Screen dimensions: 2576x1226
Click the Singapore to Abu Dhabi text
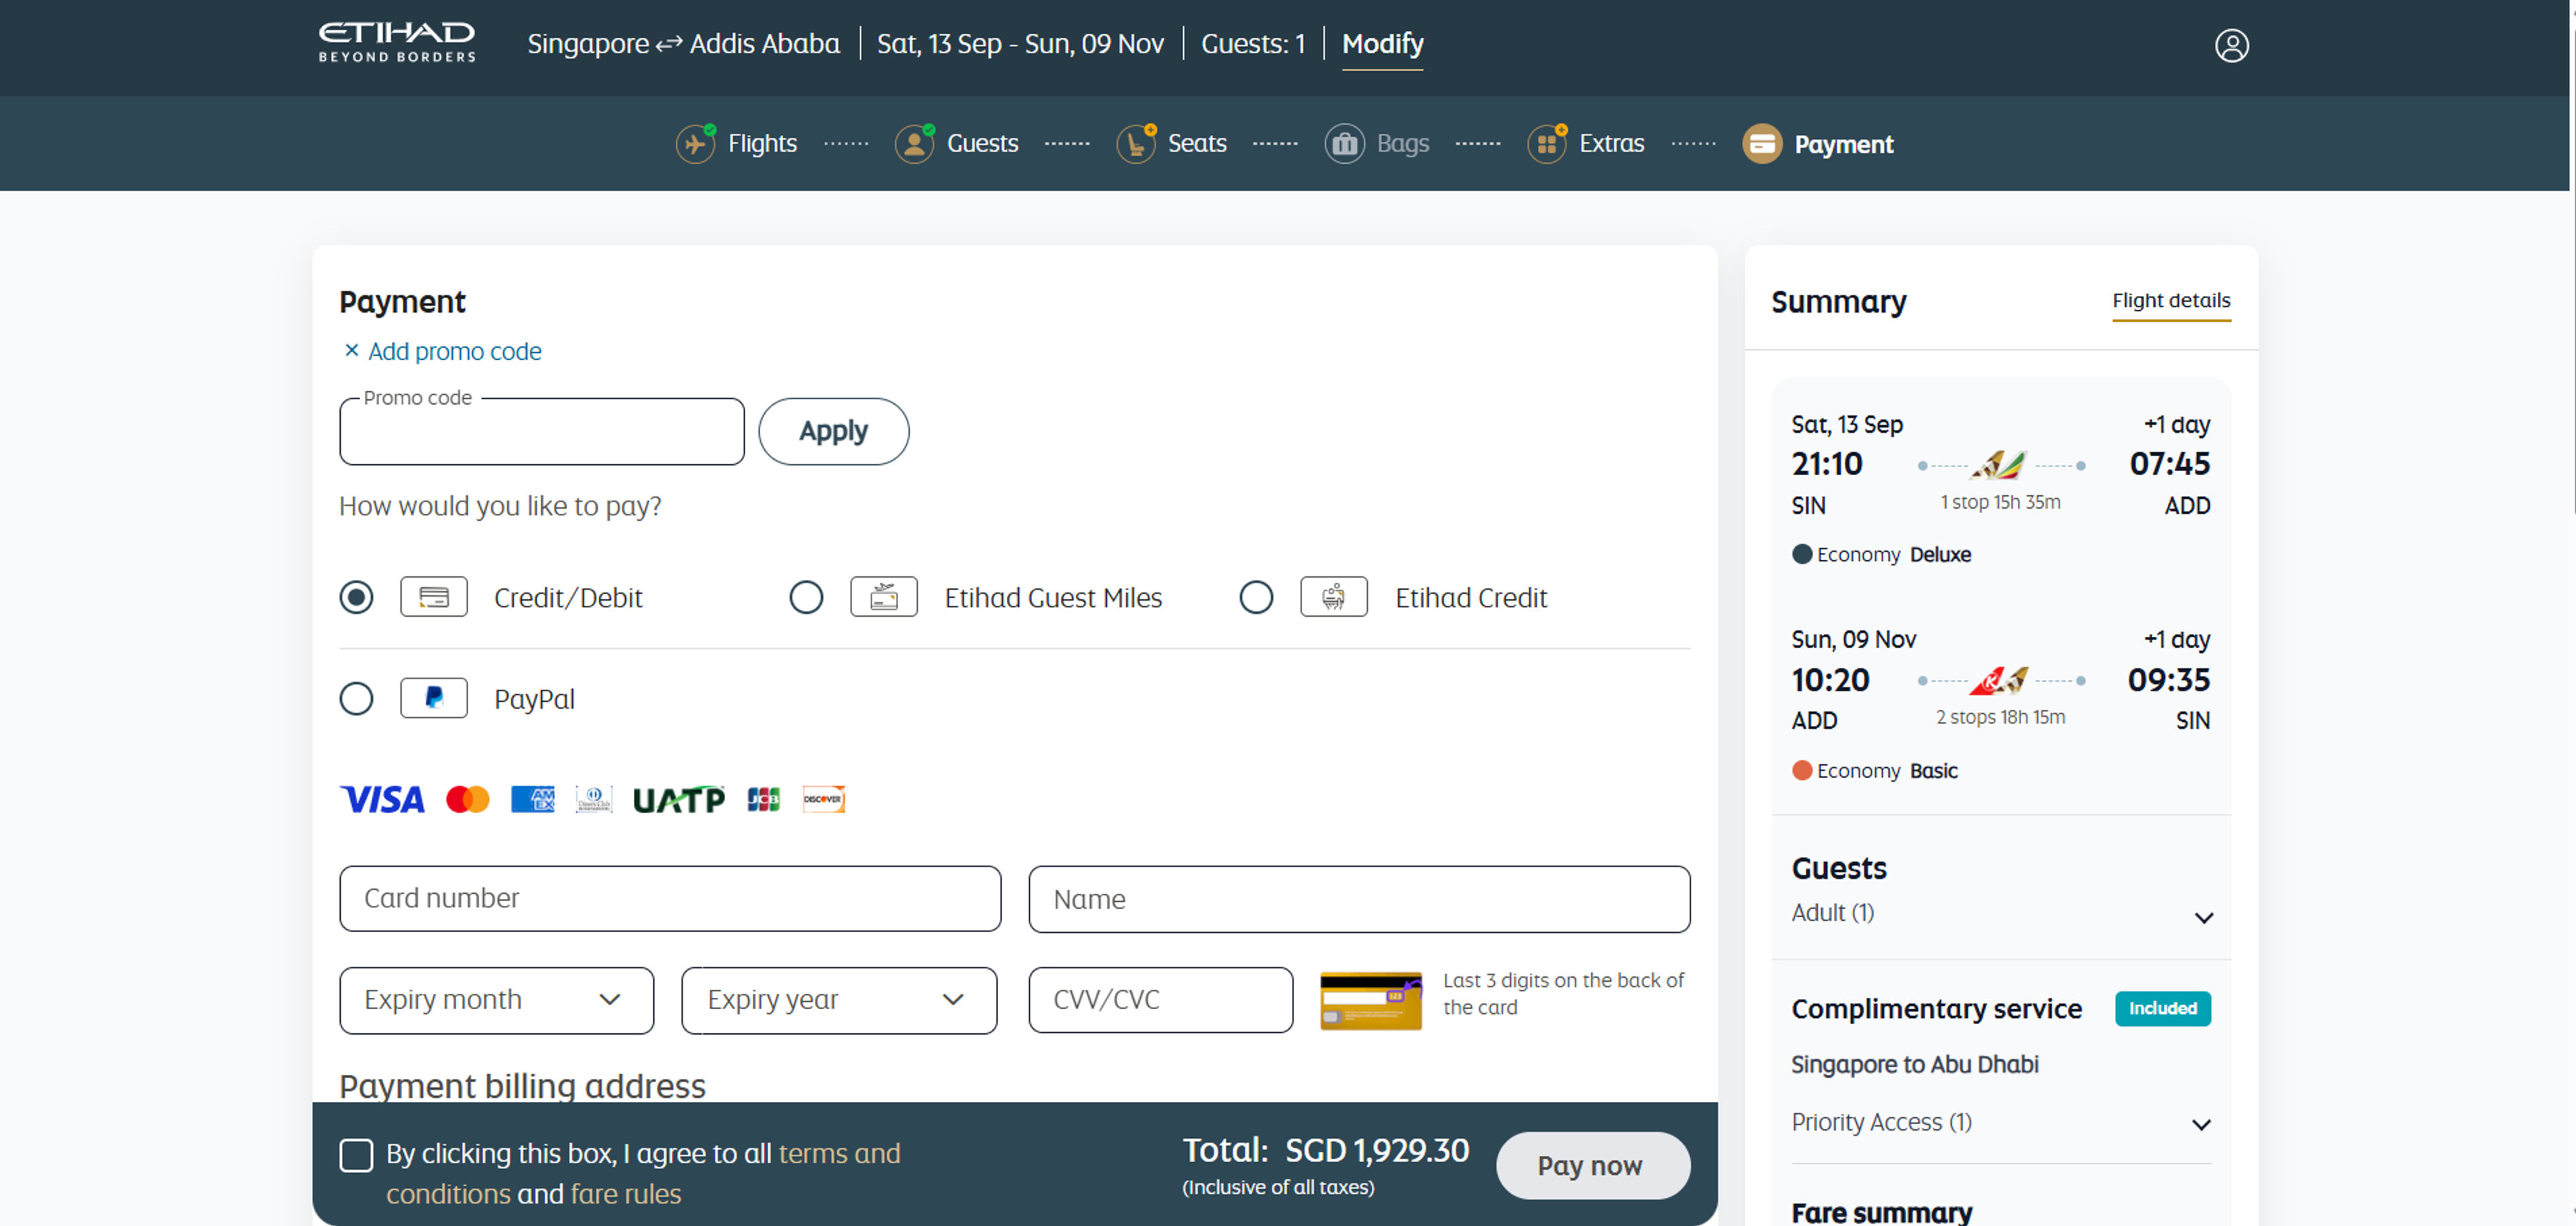(x=1914, y=1064)
